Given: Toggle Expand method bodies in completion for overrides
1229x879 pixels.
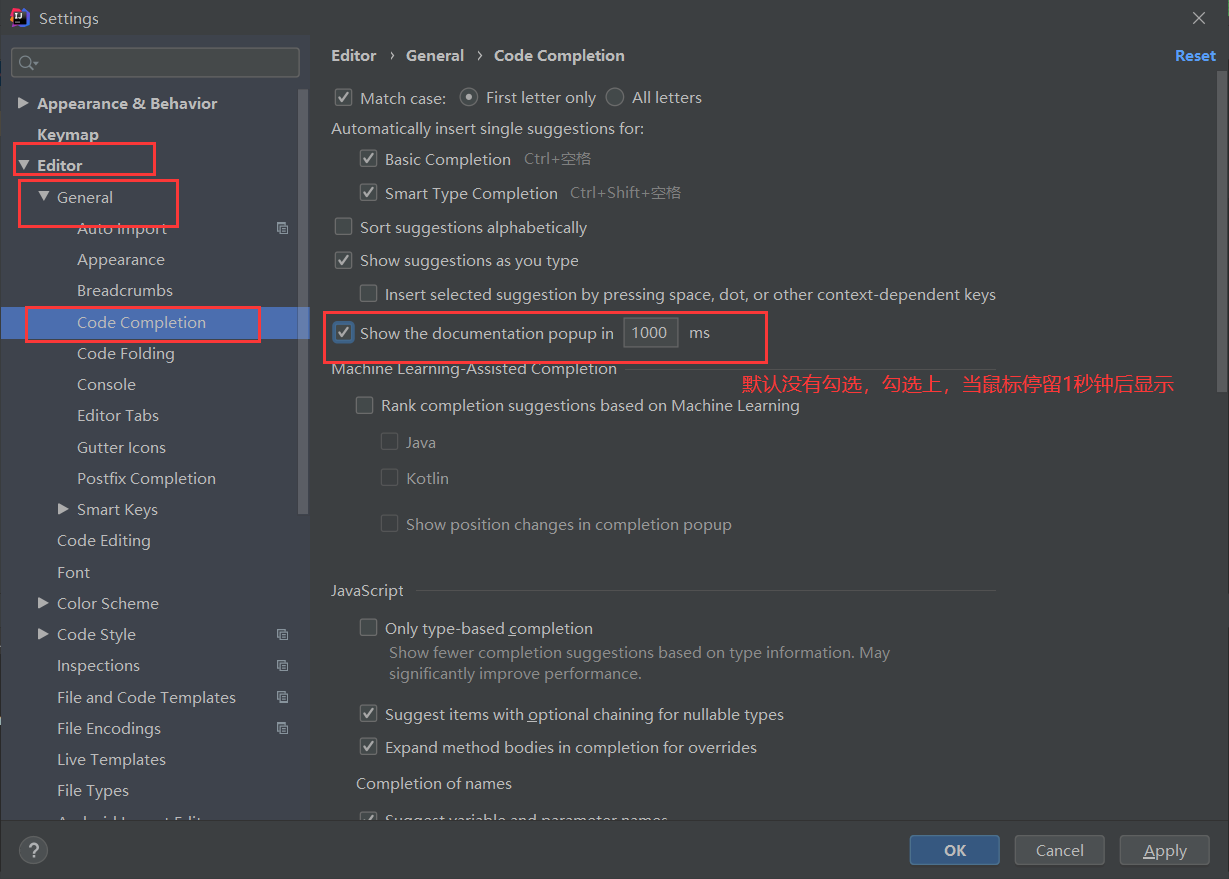Looking at the screenshot, I should point(368,747).
